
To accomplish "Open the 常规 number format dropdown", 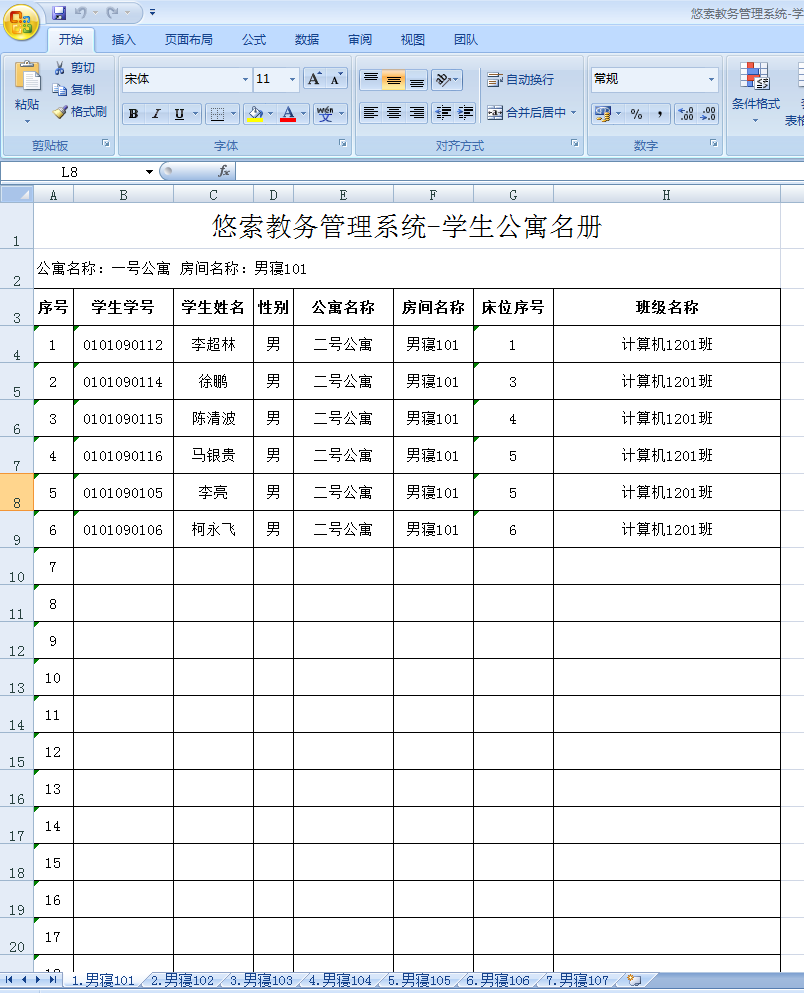I will click(712, 80).
